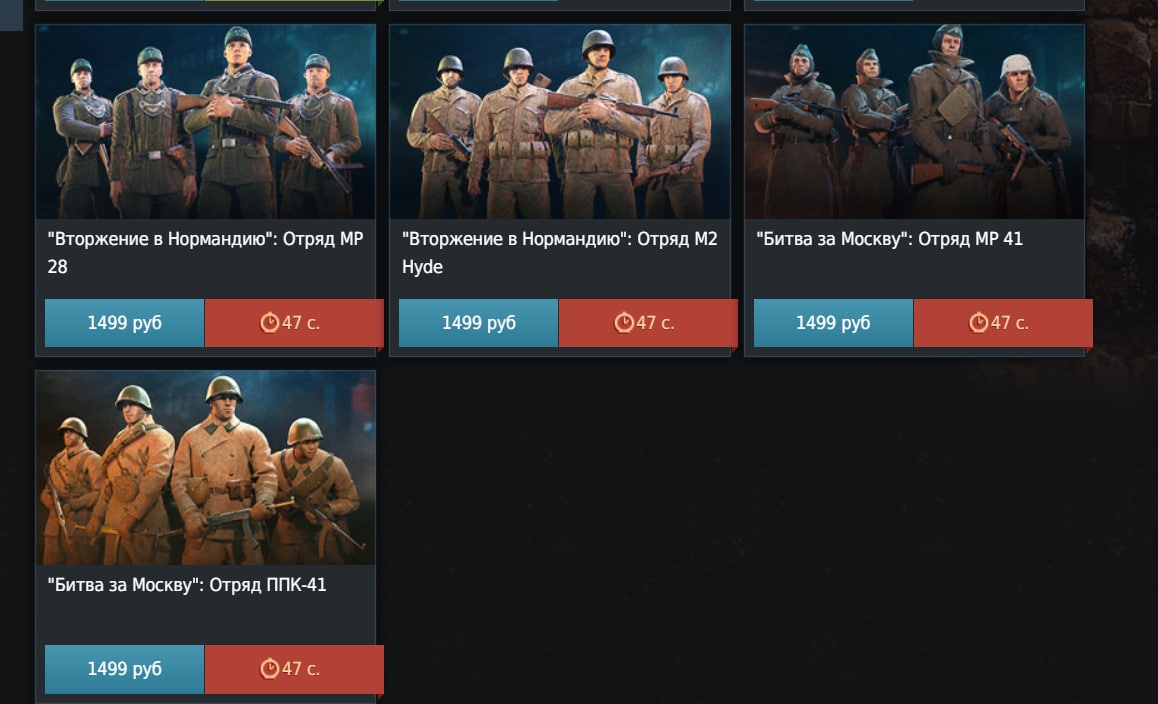The image size is (1158, 704).
Task: Open the ППК-41 squad image
Action: (205, 468)
